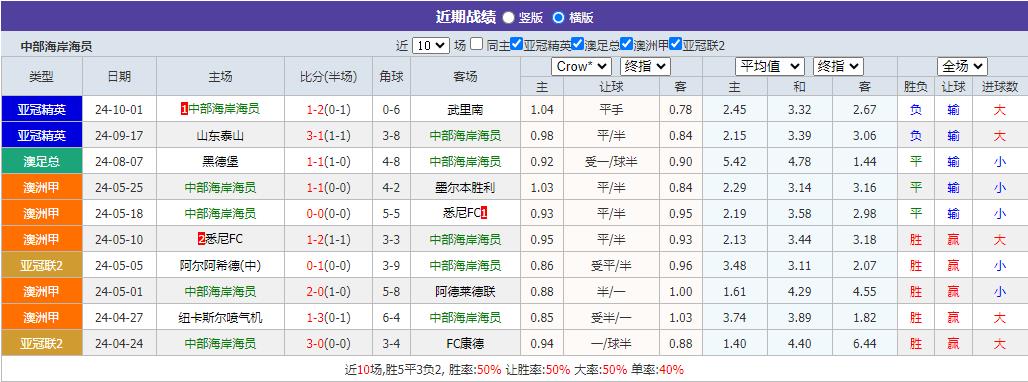The width and height of the screenshot is (1028, 382).
Task: Open home team 纽卡斯尔喷气机
Action: pyautogui.click(x=220, y=318)
